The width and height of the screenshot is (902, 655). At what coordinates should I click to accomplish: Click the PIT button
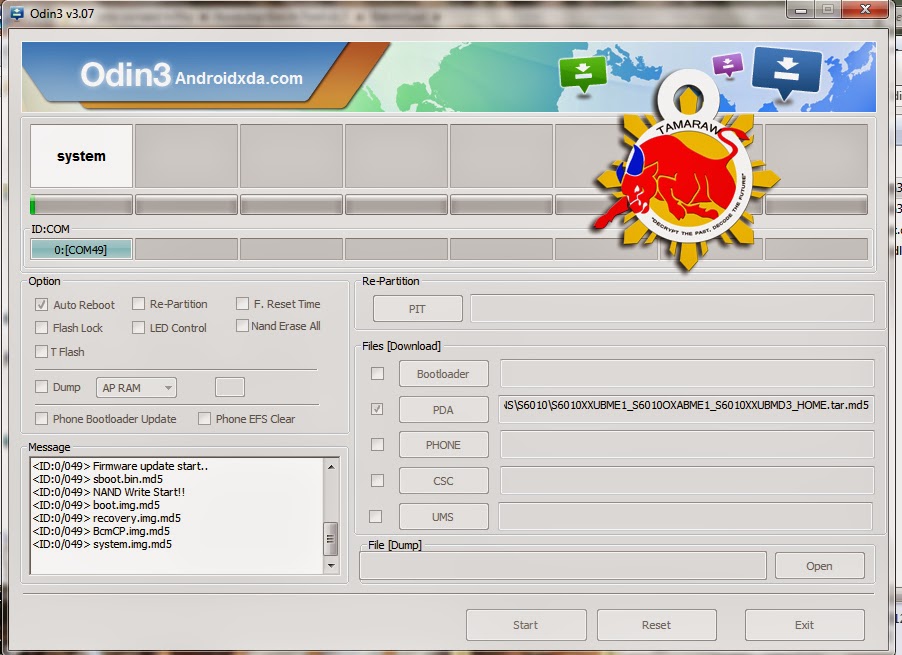tap(418, 309)
